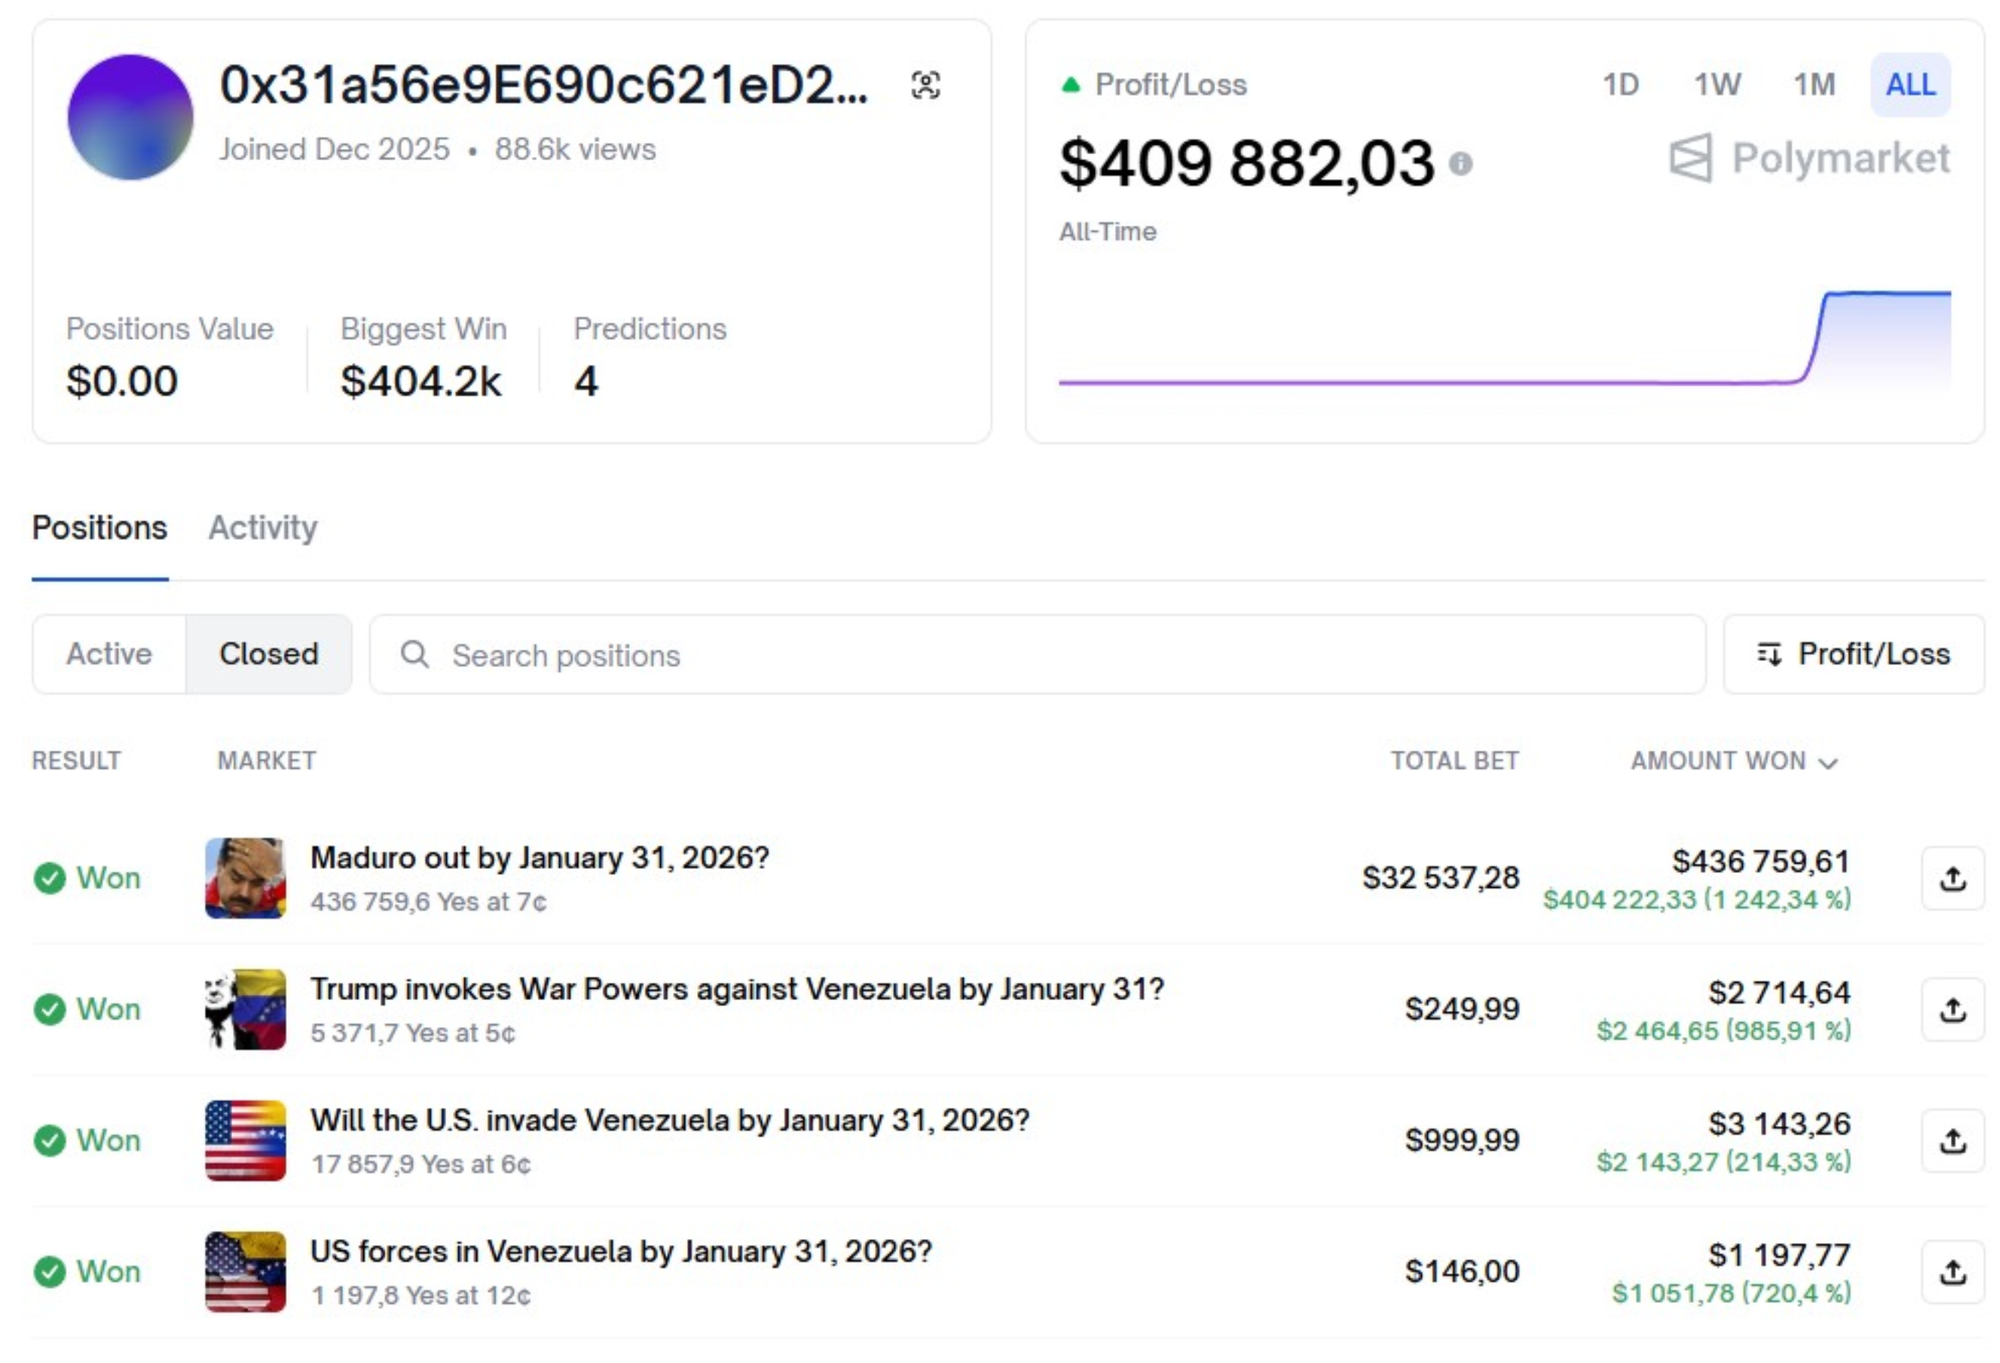2000x1363 pixels.
Task: Switch to Active positions filter
Action: tap(109, 654)
